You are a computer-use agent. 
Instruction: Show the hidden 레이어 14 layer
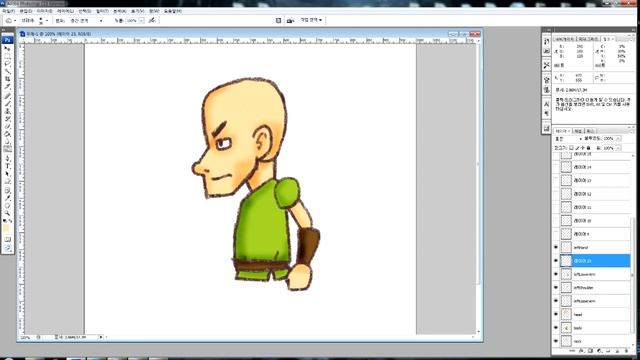click(556, 167)
